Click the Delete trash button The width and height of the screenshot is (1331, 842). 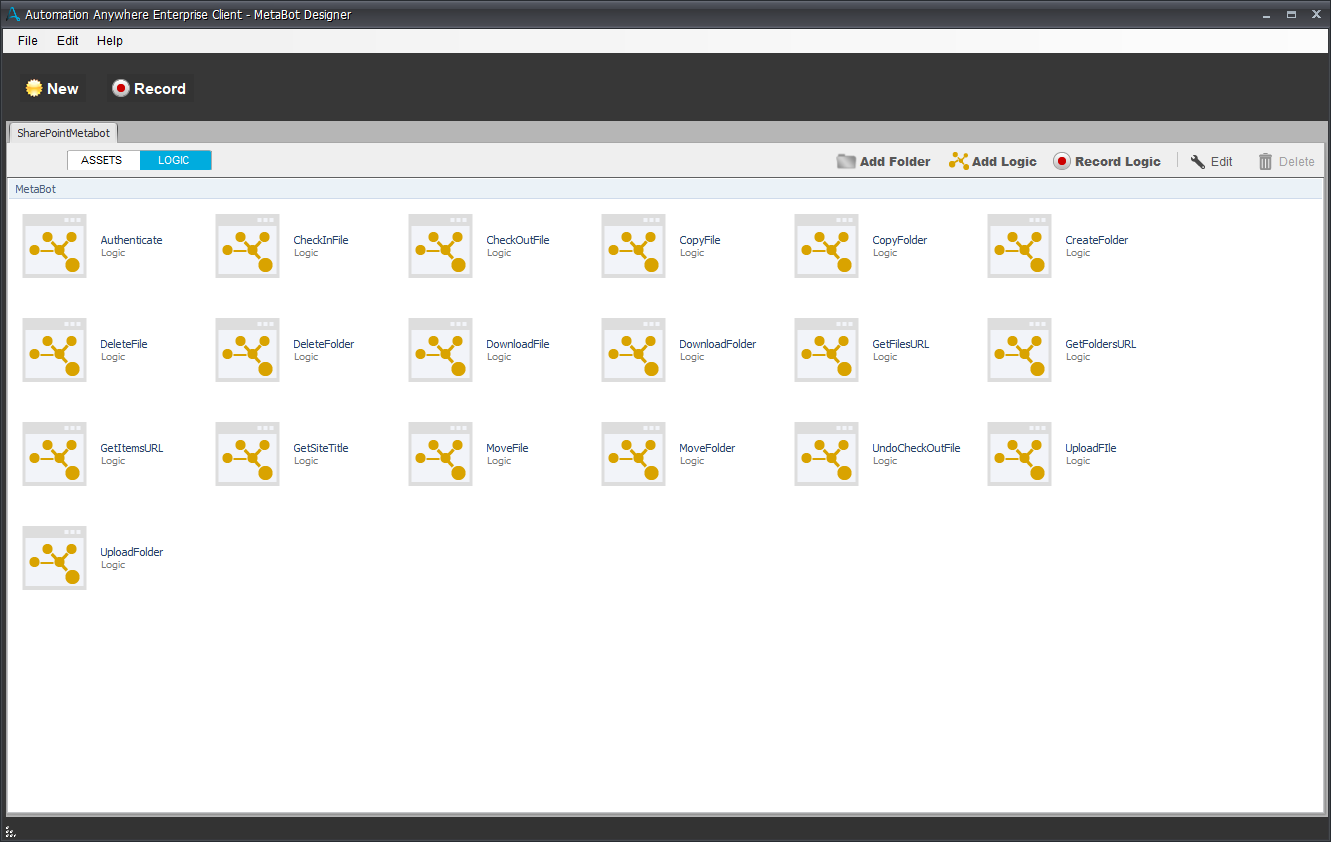click(1286, 161)
